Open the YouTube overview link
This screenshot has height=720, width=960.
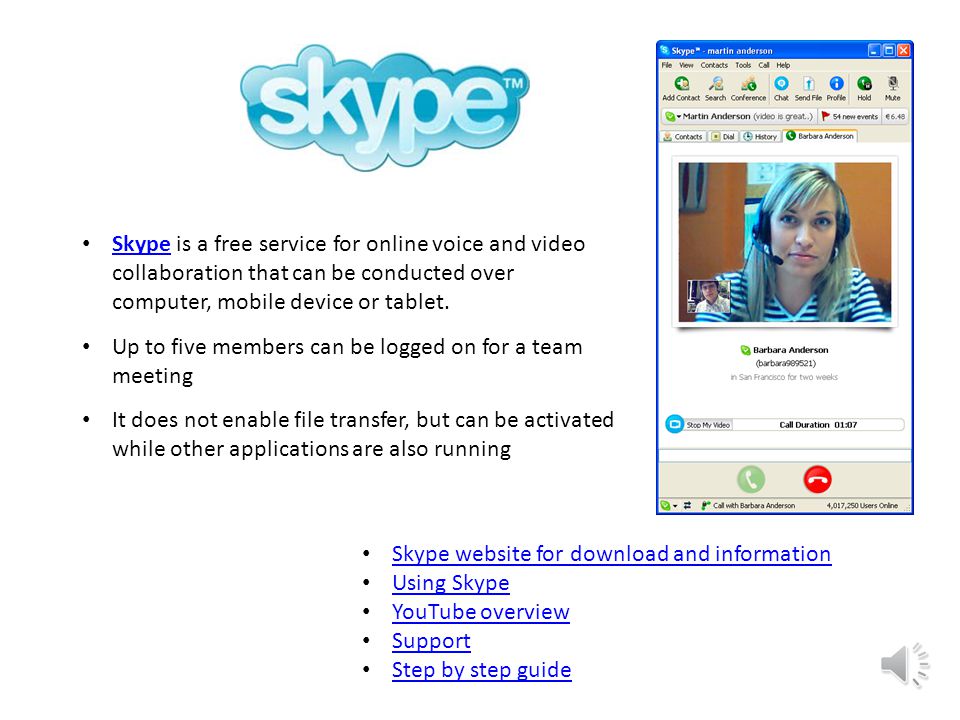coord(481,612)
